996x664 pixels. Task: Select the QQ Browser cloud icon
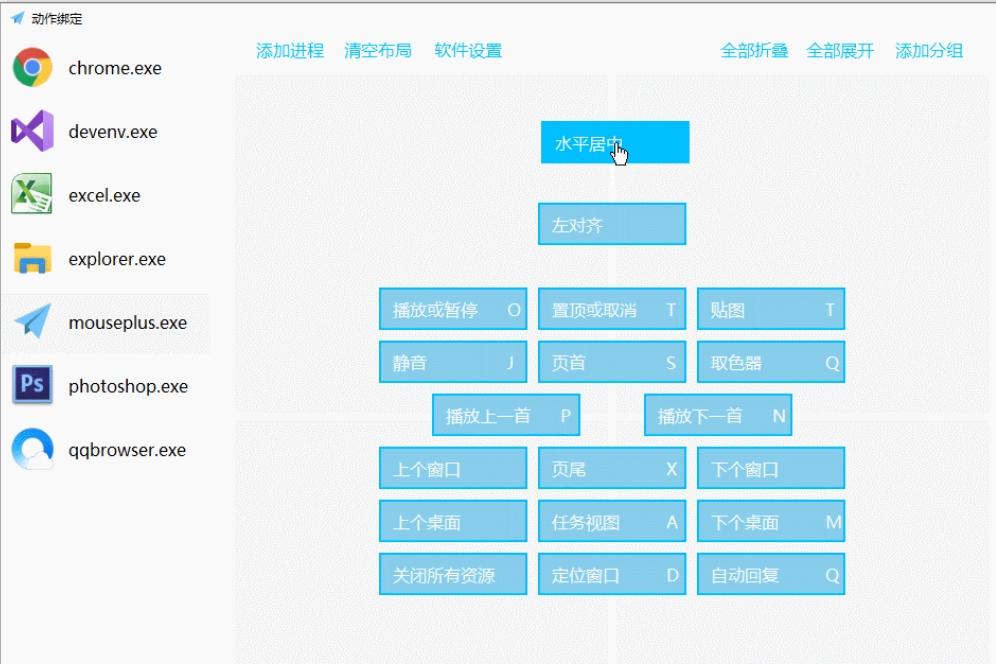click(x=32, y=449)
